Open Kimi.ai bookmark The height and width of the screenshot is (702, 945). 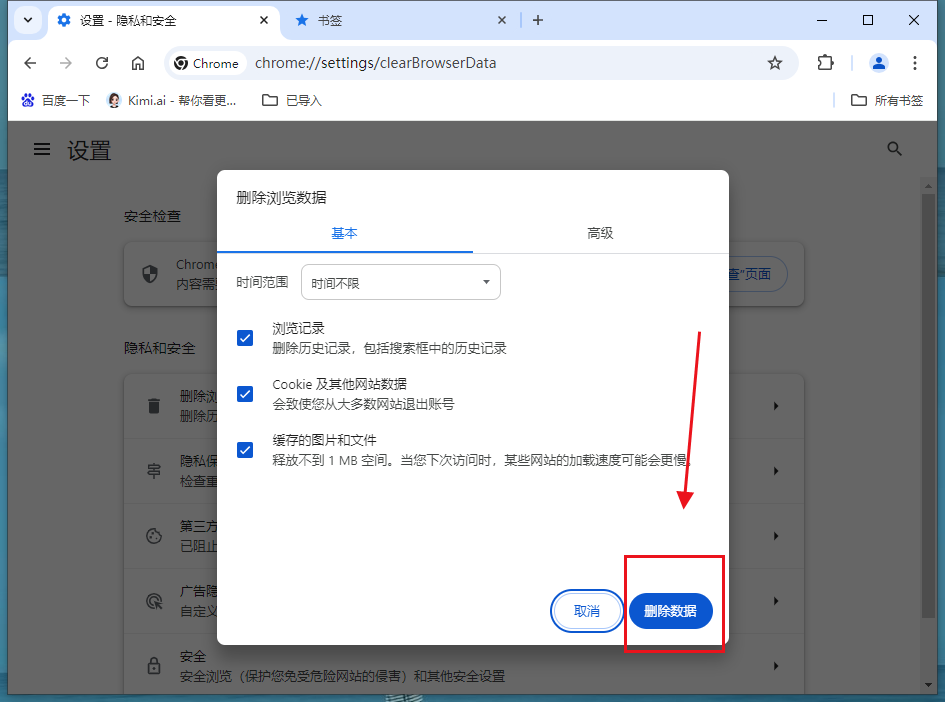(x=172, y=101)
